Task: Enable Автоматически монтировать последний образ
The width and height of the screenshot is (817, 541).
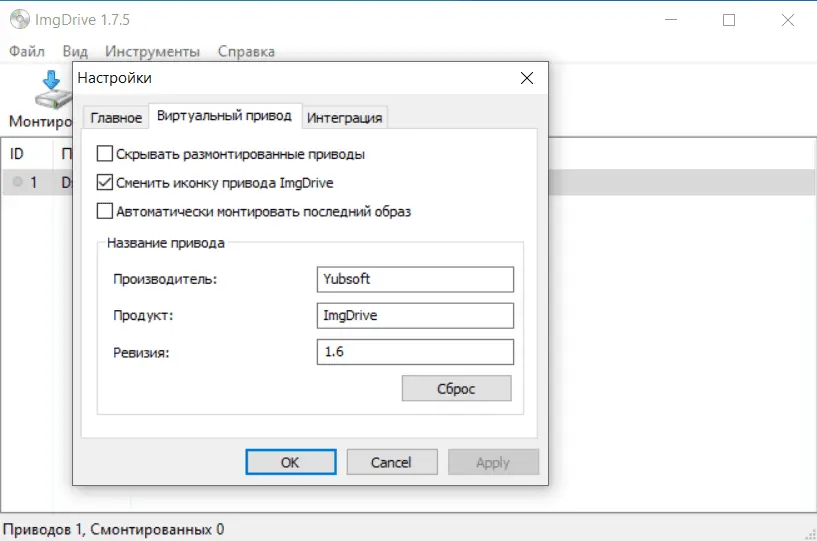Action: (105, 211)
